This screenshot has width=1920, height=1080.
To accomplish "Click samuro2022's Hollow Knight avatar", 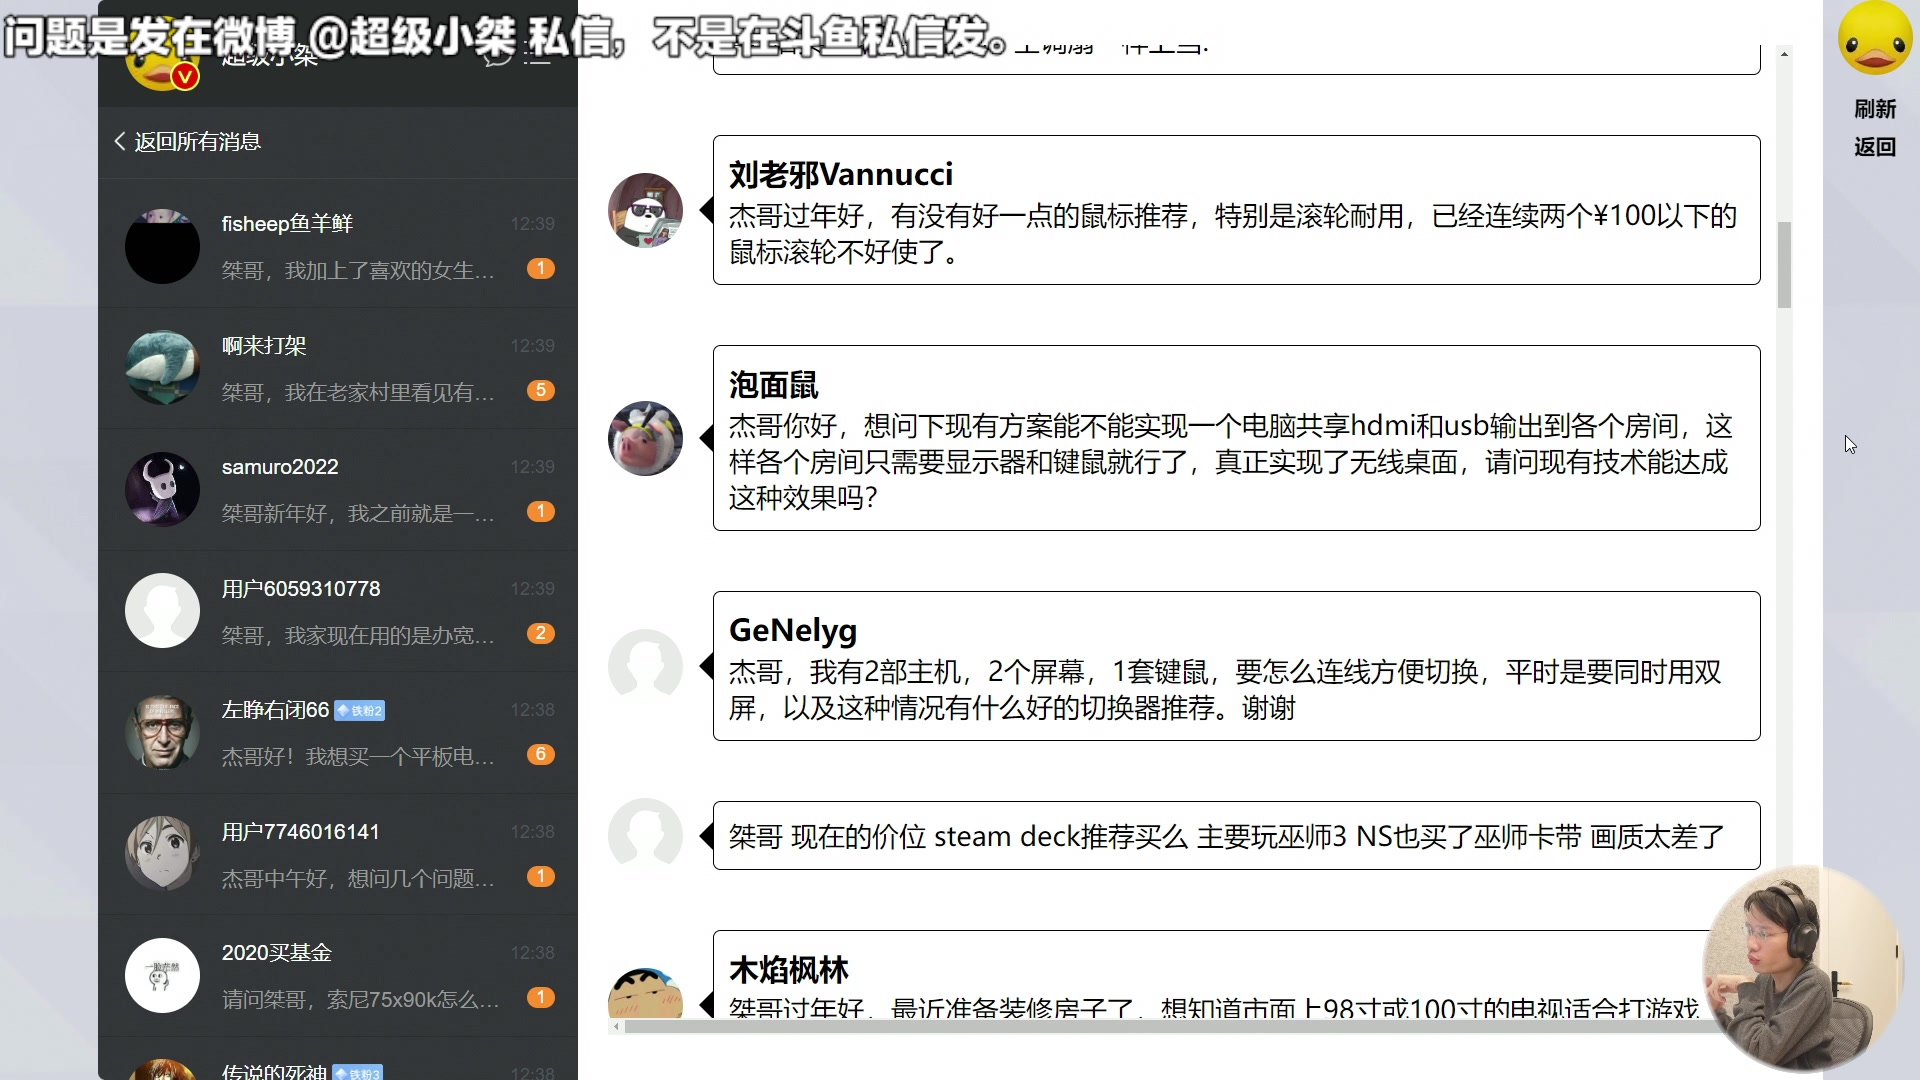I will (162, 489).
